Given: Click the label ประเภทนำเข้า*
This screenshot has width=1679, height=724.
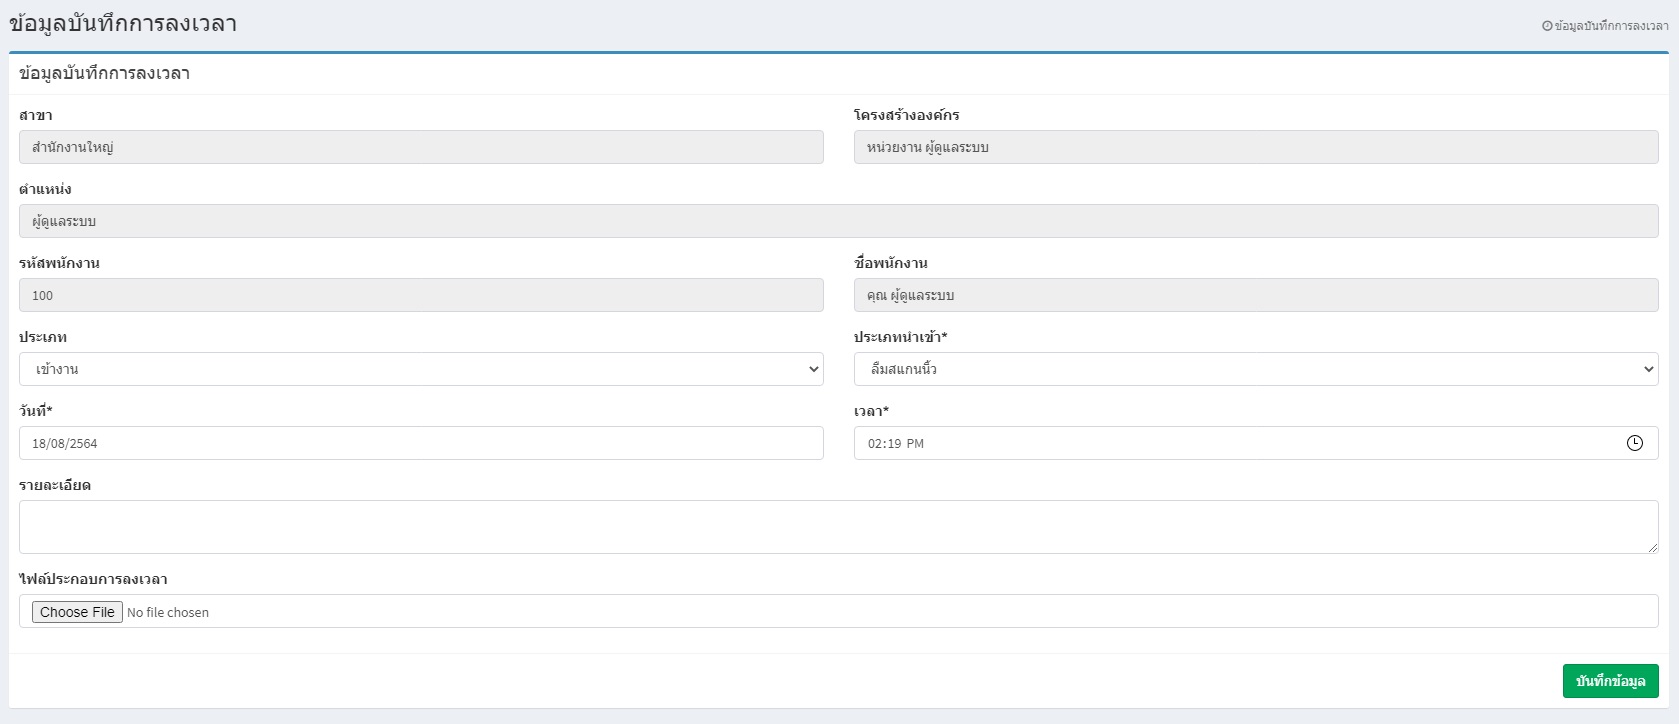Looking at the screenshot, I should coord(900,337).
